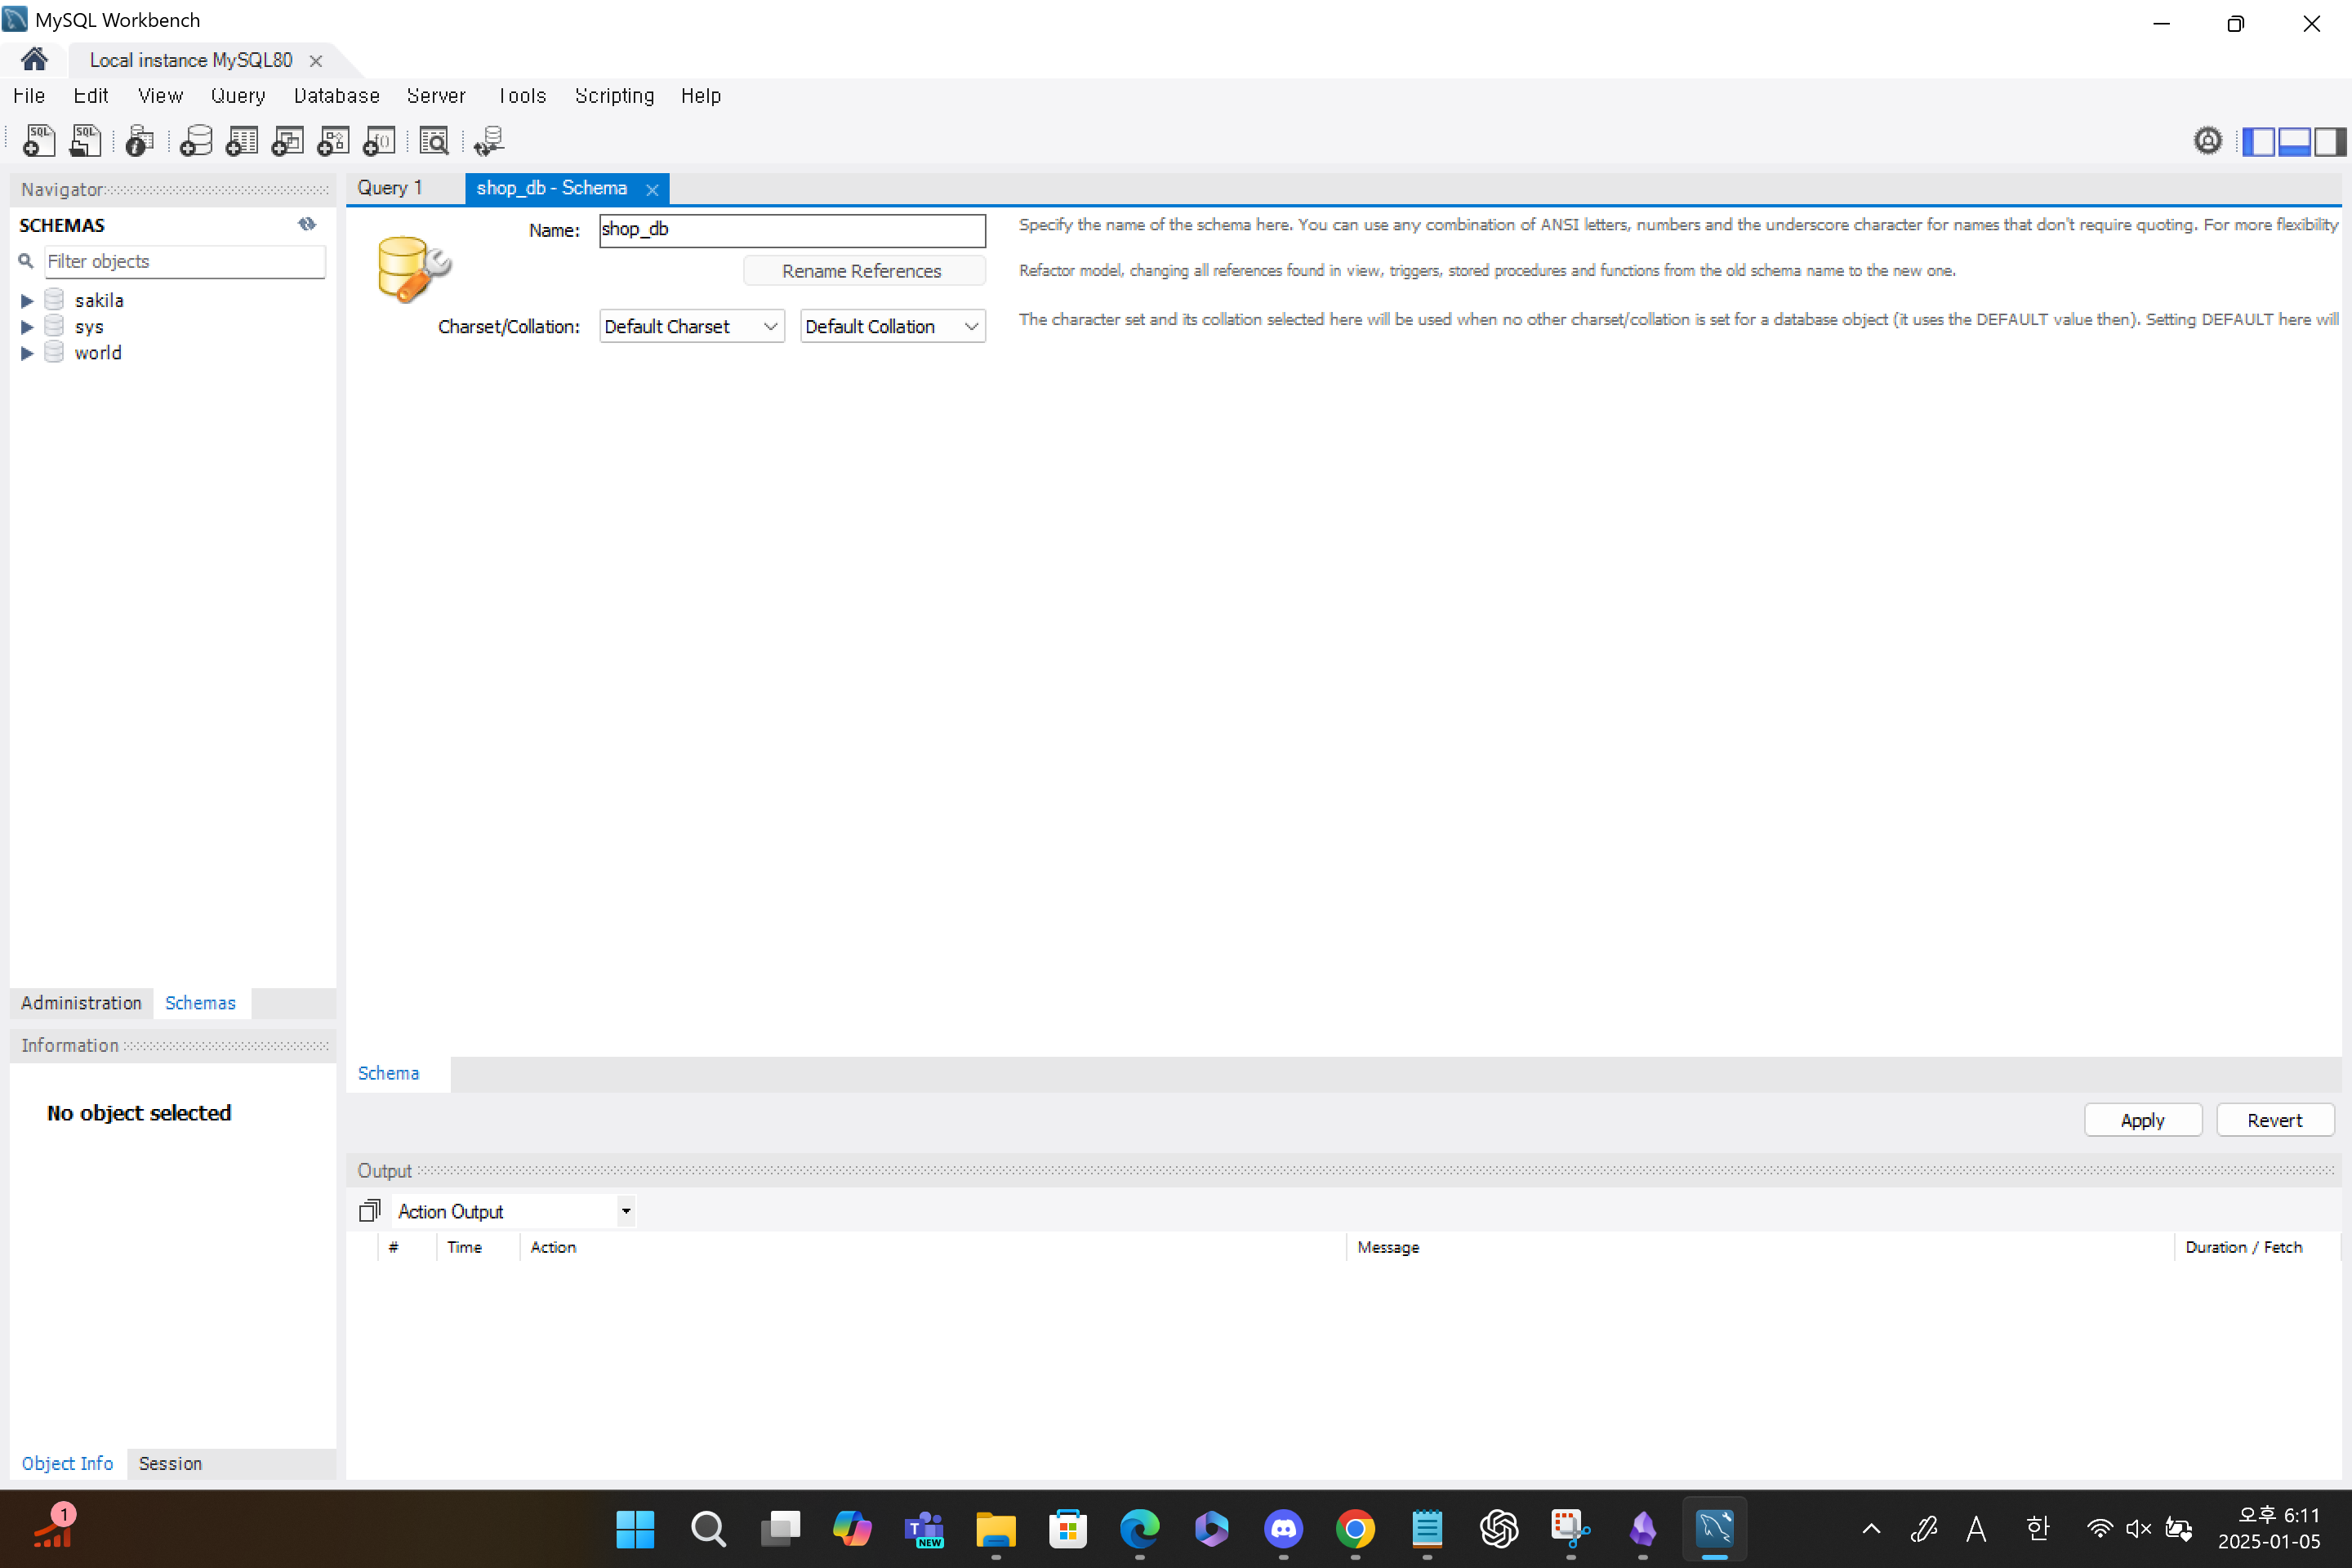Switch to the Query 1 tab
Screen dimensions: 2352x1568
pos(390,188)
